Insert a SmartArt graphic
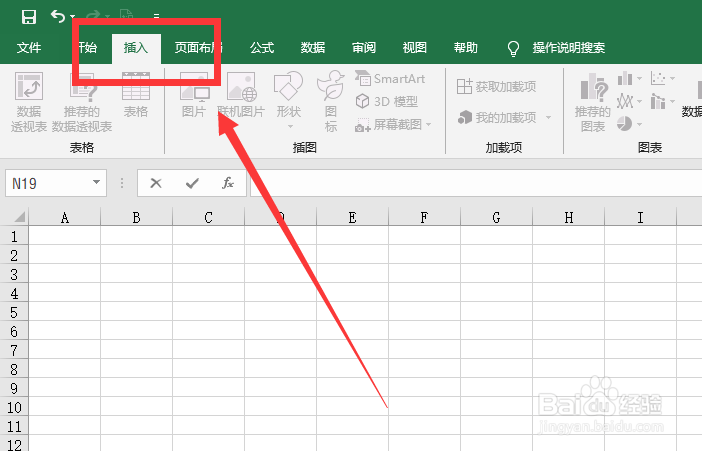Viewport: 702px width, 451px height. (x=390, y=79)
